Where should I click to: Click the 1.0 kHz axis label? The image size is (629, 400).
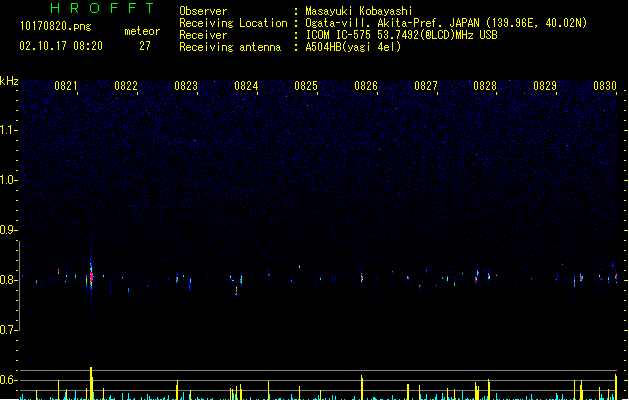(x=8, y=180)
